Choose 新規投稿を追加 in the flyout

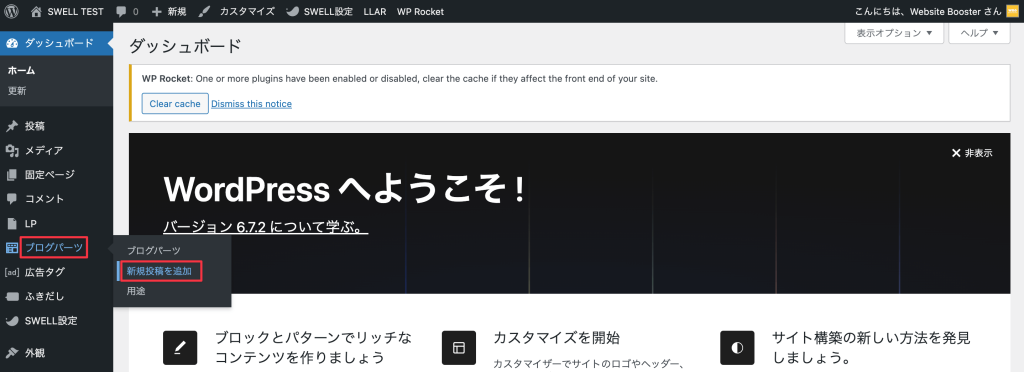point(159,271)
